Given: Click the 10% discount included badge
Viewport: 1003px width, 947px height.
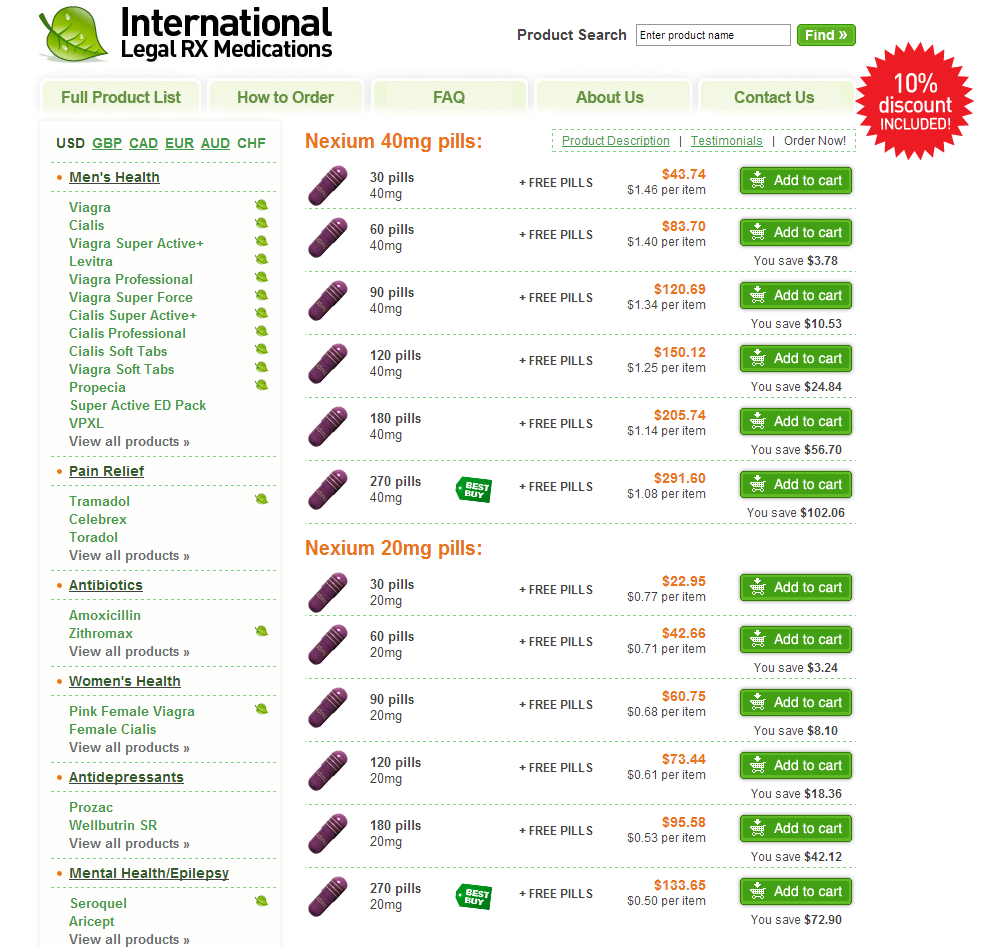Looking at the screenshot, I should 915,101.
